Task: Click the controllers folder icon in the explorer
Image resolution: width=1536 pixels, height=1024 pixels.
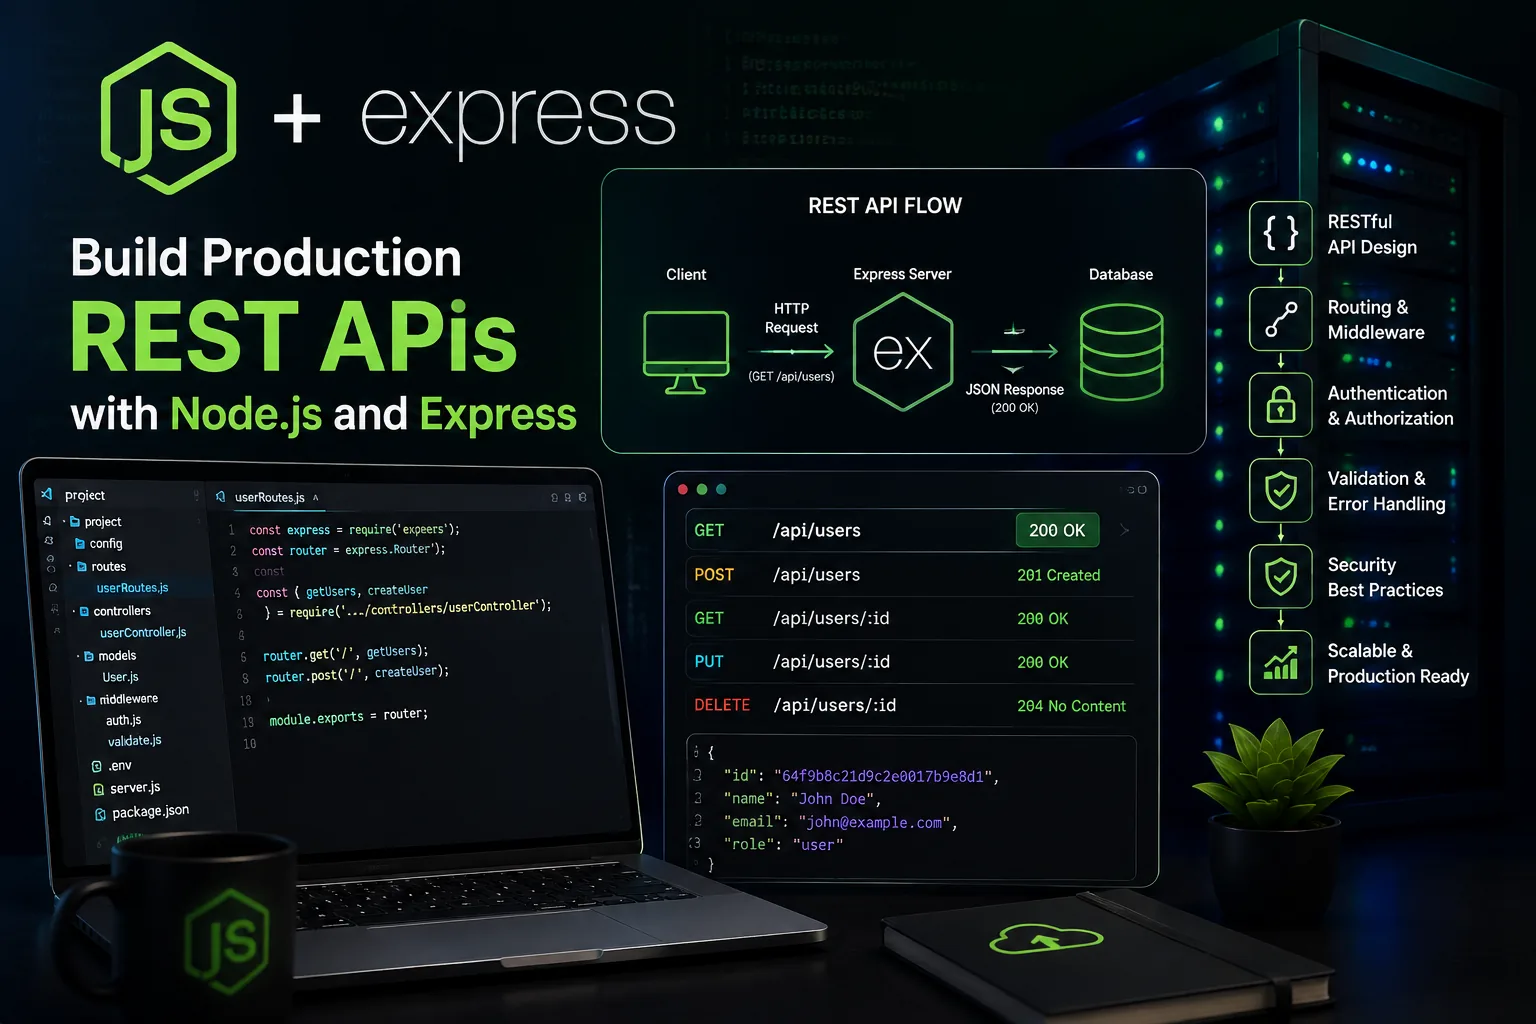Action: (x=84, y=610)
